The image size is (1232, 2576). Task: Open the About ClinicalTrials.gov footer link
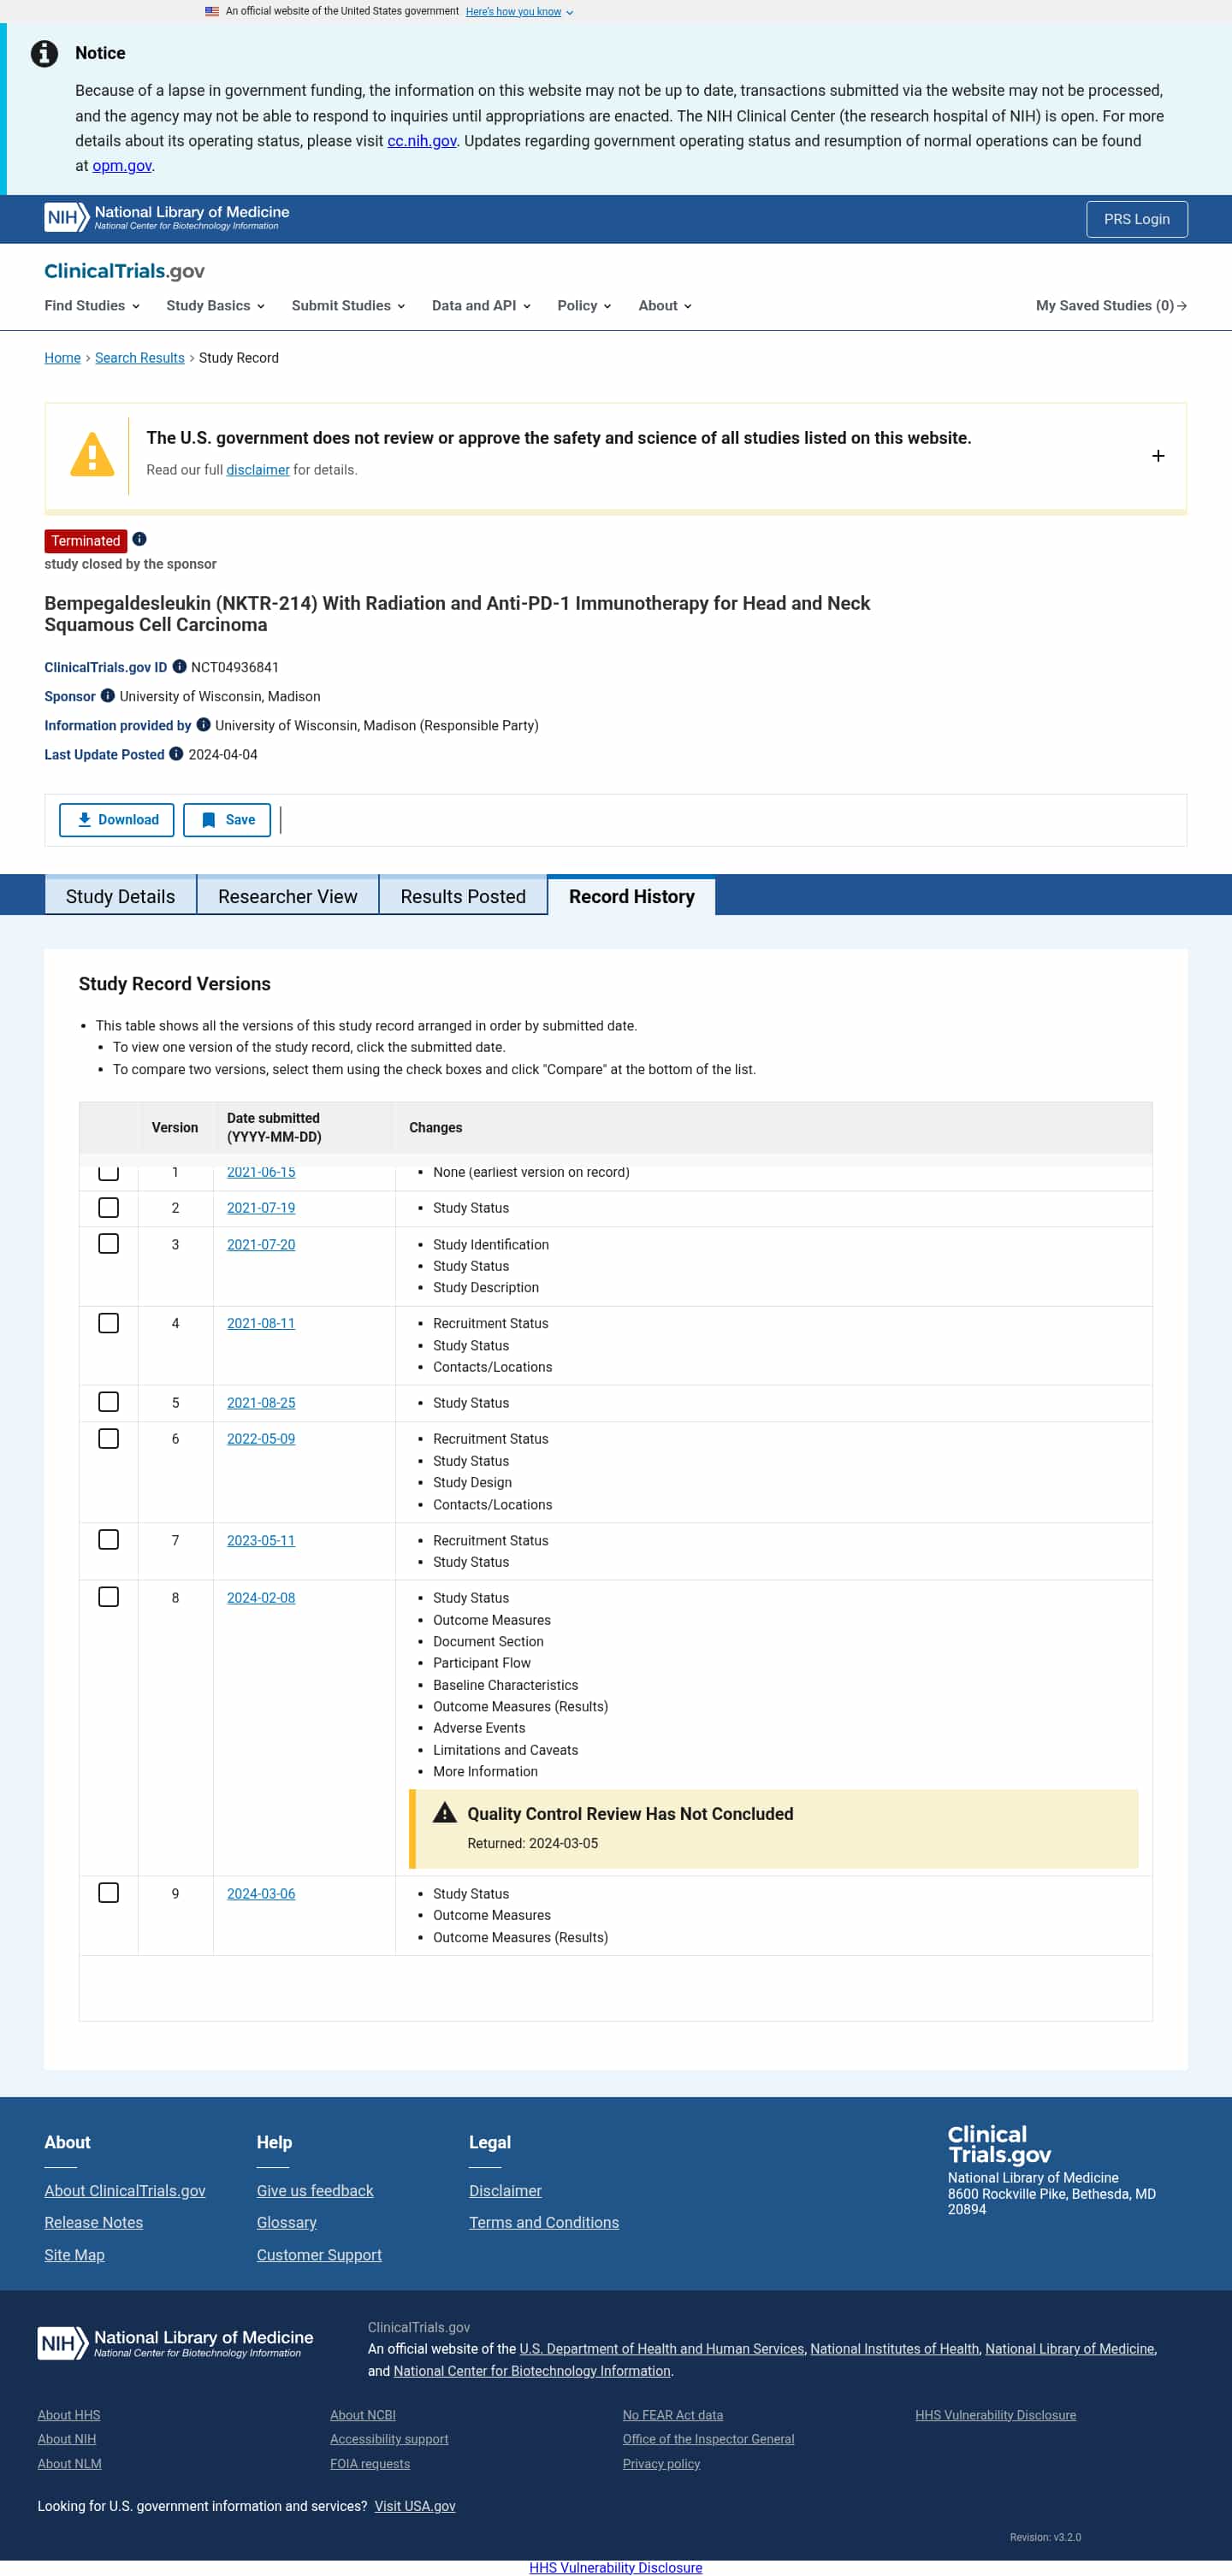(x=125, y=2190)
